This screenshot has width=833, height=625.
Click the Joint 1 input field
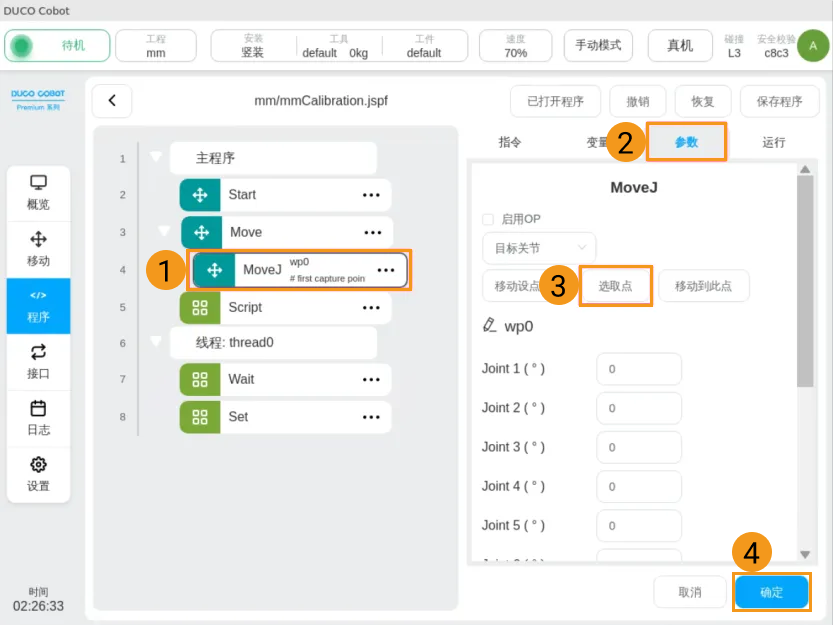[x=638, y=369]
